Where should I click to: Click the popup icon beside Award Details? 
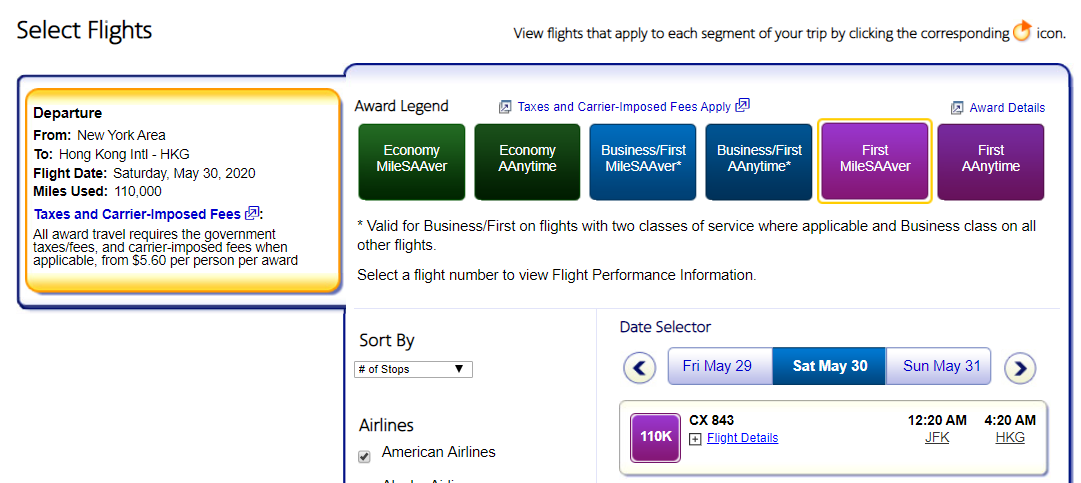click(957, 108)
